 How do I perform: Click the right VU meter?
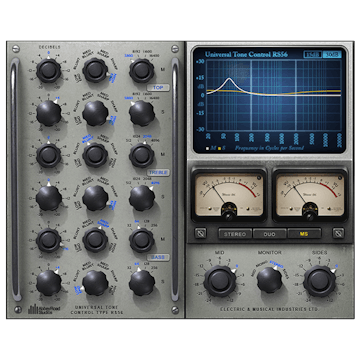(310, 196)
